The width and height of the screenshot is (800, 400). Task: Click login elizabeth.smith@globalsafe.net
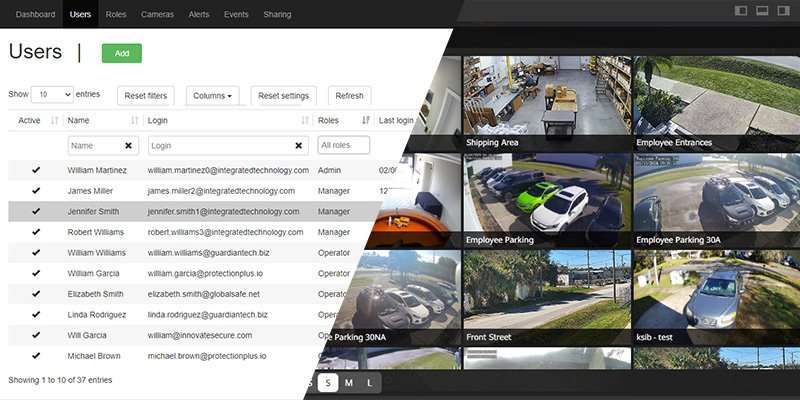[204, 294]
